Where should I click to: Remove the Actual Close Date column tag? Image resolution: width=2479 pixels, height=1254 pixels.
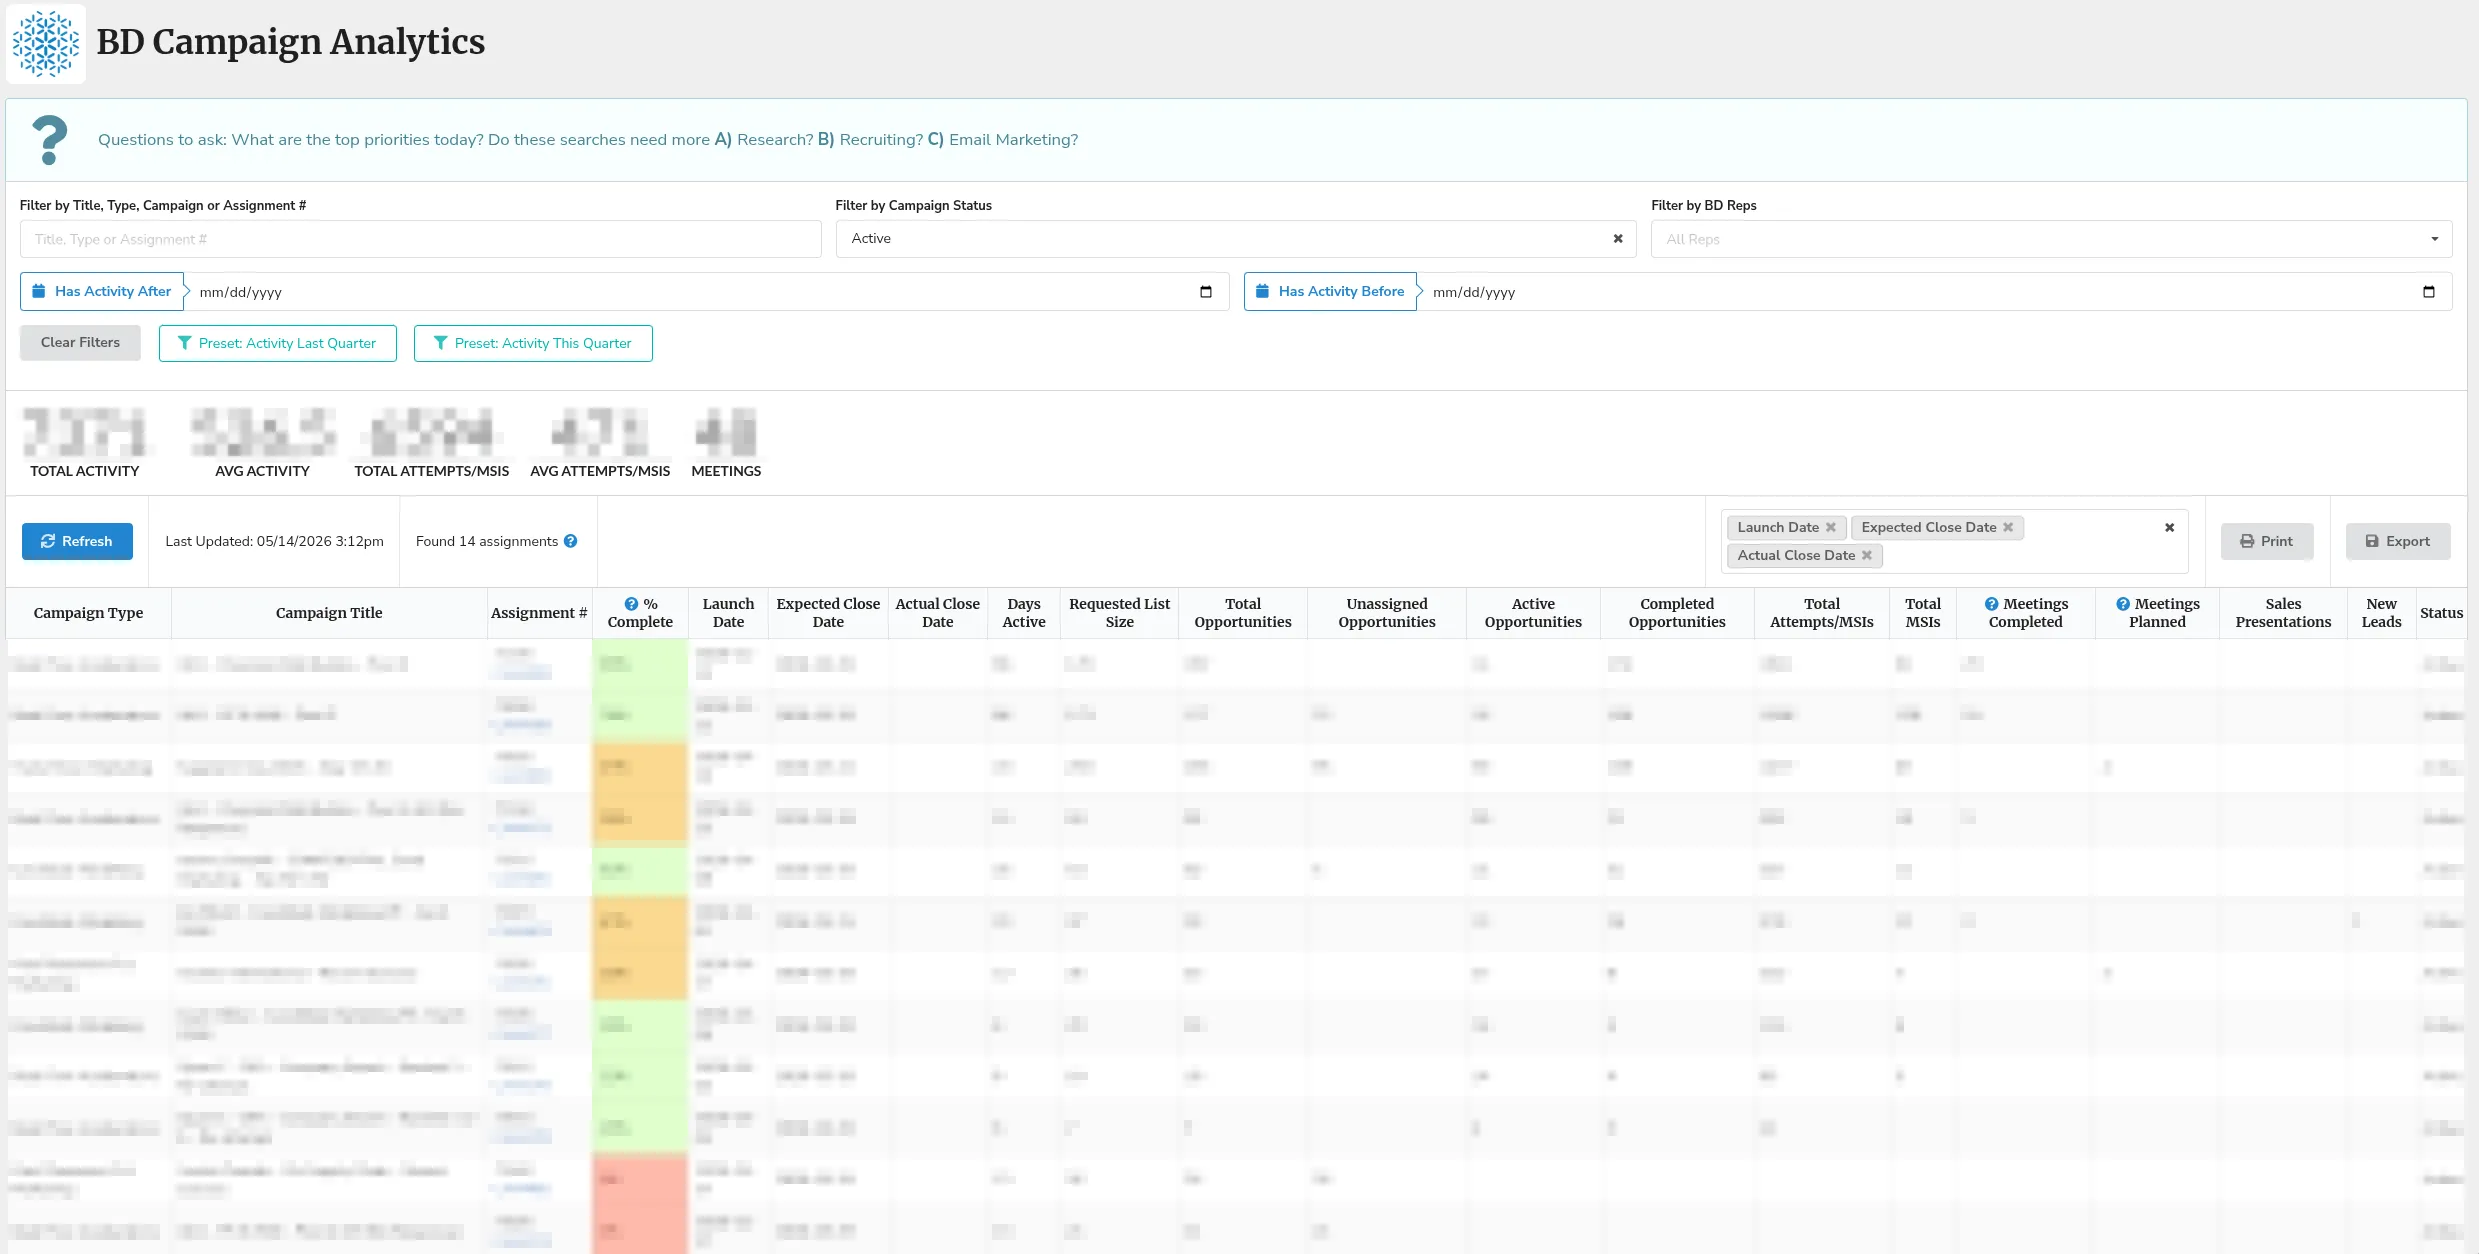tap(1867, 555)
